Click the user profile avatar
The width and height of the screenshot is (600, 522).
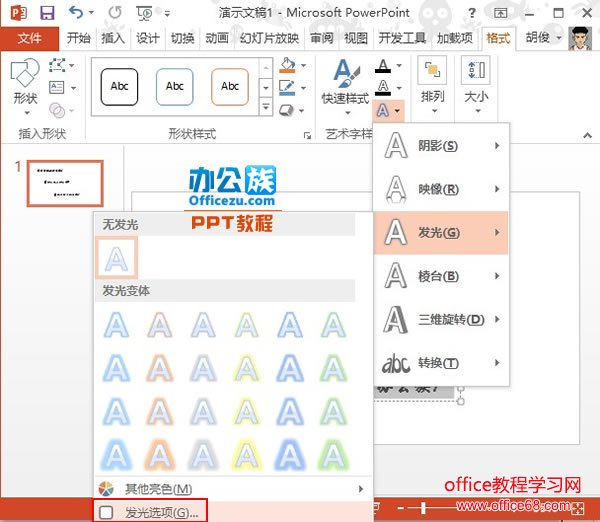point(580,38)
